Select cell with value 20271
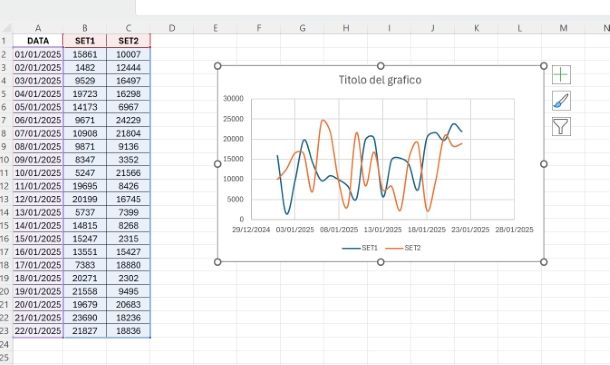 pos(85,278)
